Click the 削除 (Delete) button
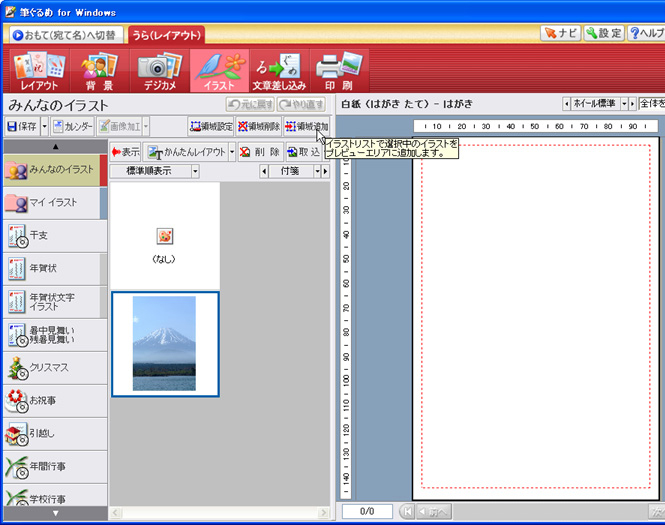Screen dimensions: 665x525 tap(259, 152)
